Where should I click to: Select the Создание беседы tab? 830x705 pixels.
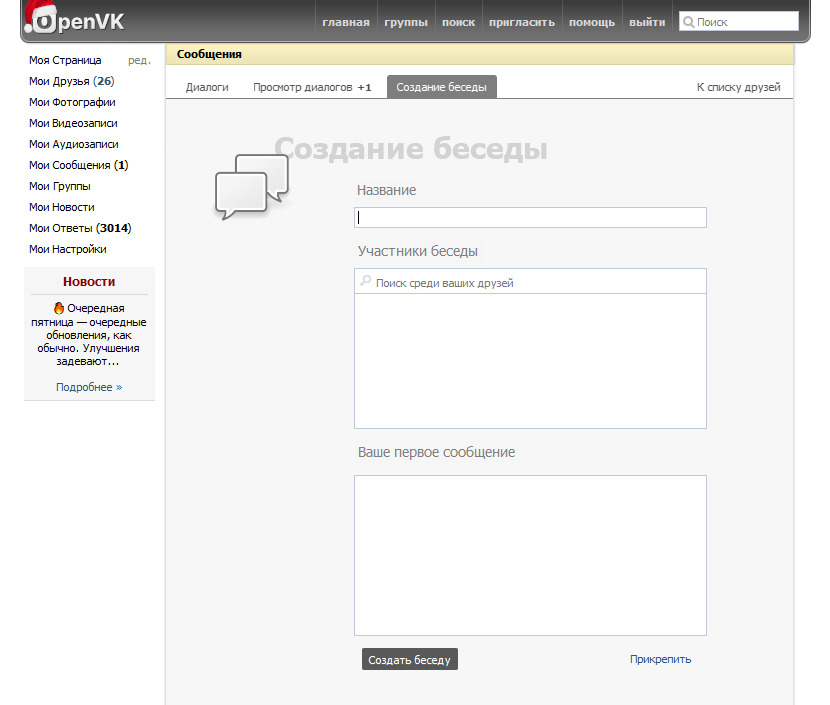441,87
